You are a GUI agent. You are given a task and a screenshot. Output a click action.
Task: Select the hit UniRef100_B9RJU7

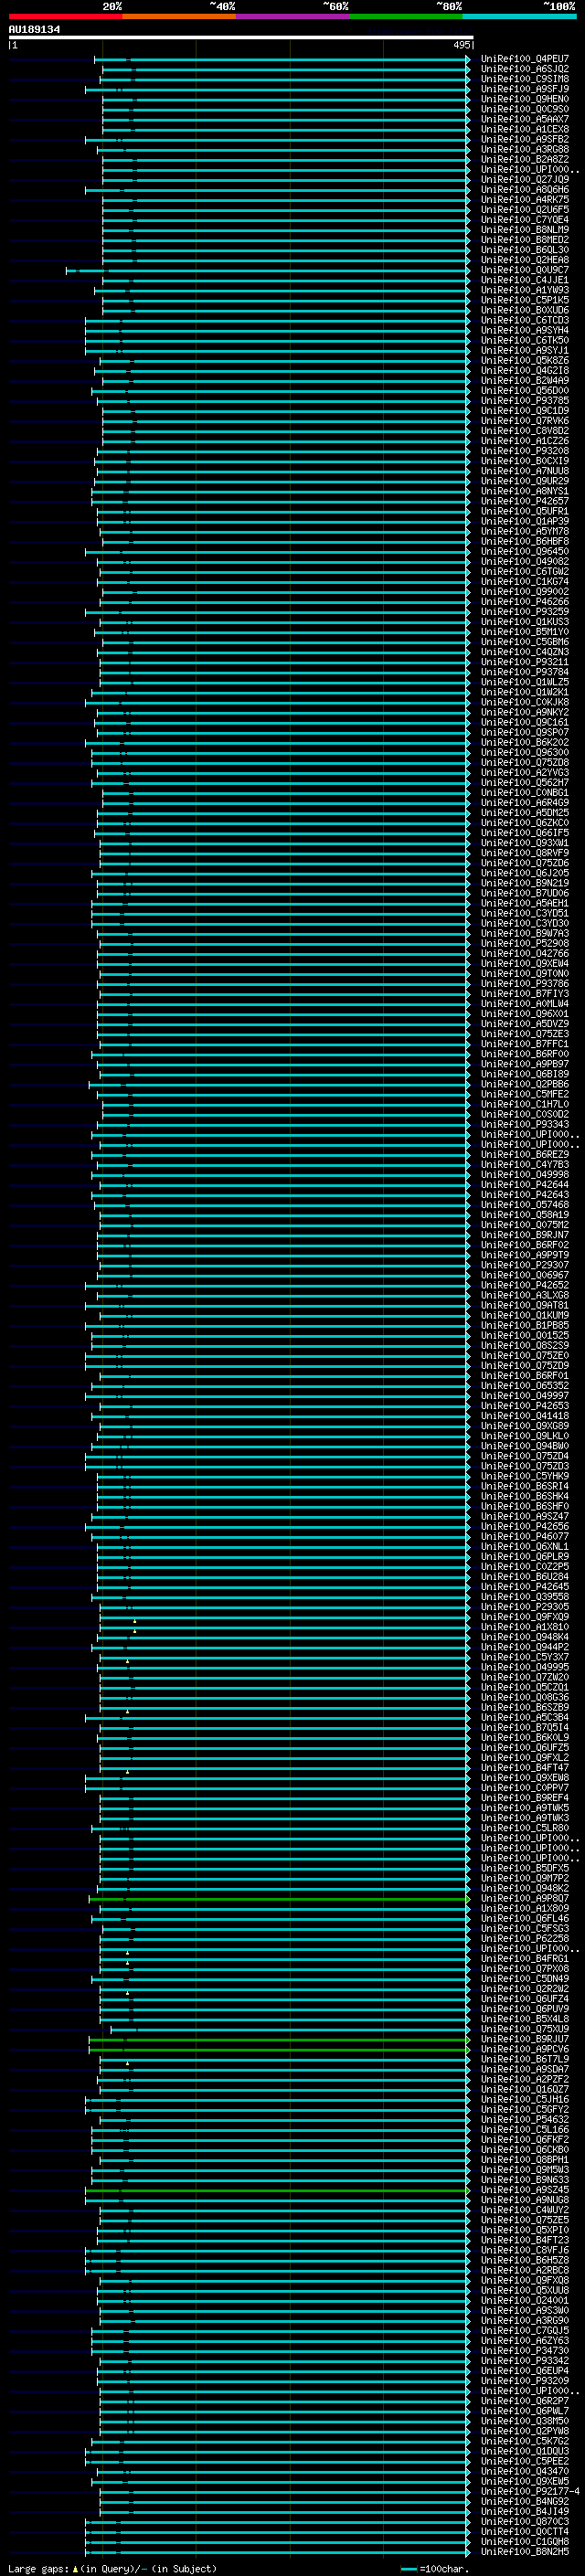[525, 2039]
